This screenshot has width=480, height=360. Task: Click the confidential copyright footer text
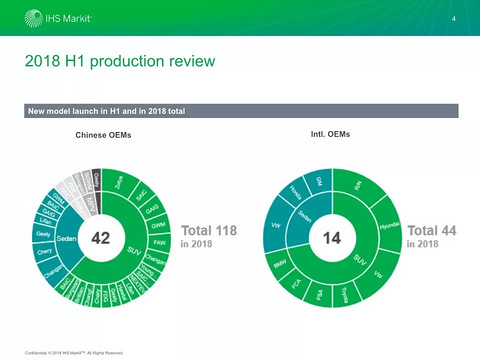point(74,353)
